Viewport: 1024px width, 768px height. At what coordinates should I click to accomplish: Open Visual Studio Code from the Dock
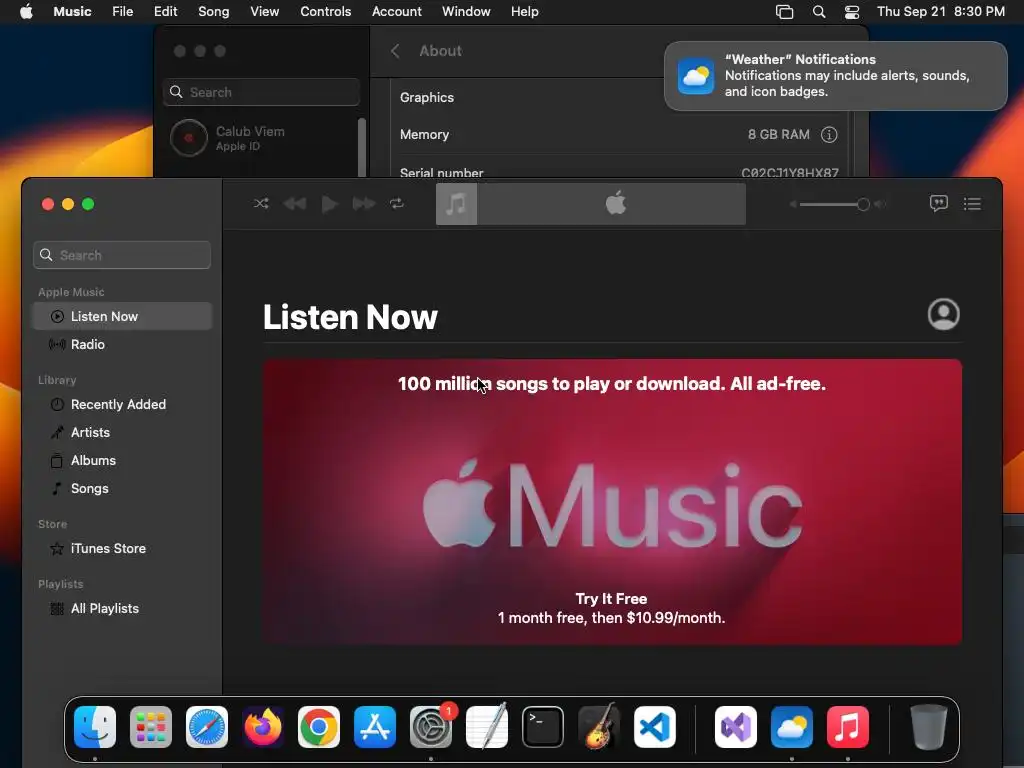tap(655, 727)
